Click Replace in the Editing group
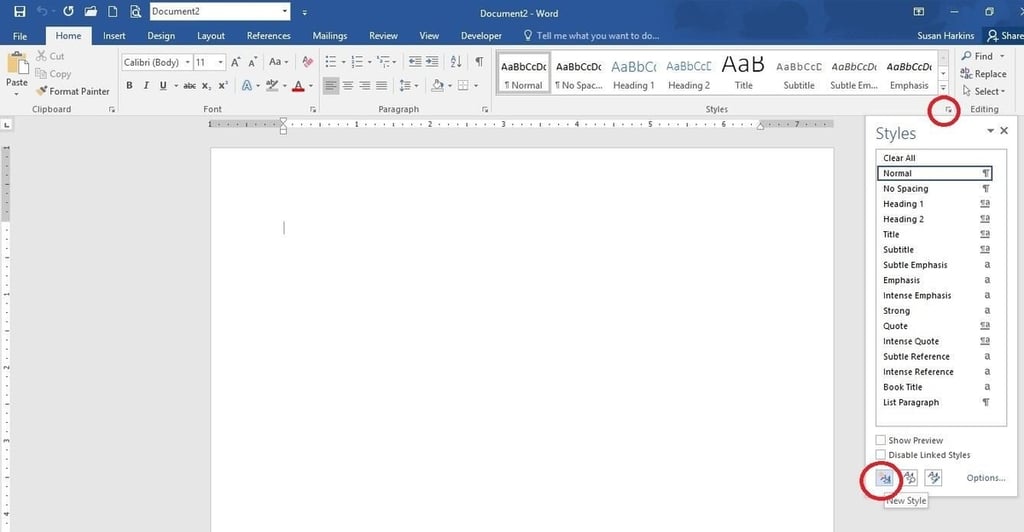This screenshot has height=532, width=1024. pos(983,74)
